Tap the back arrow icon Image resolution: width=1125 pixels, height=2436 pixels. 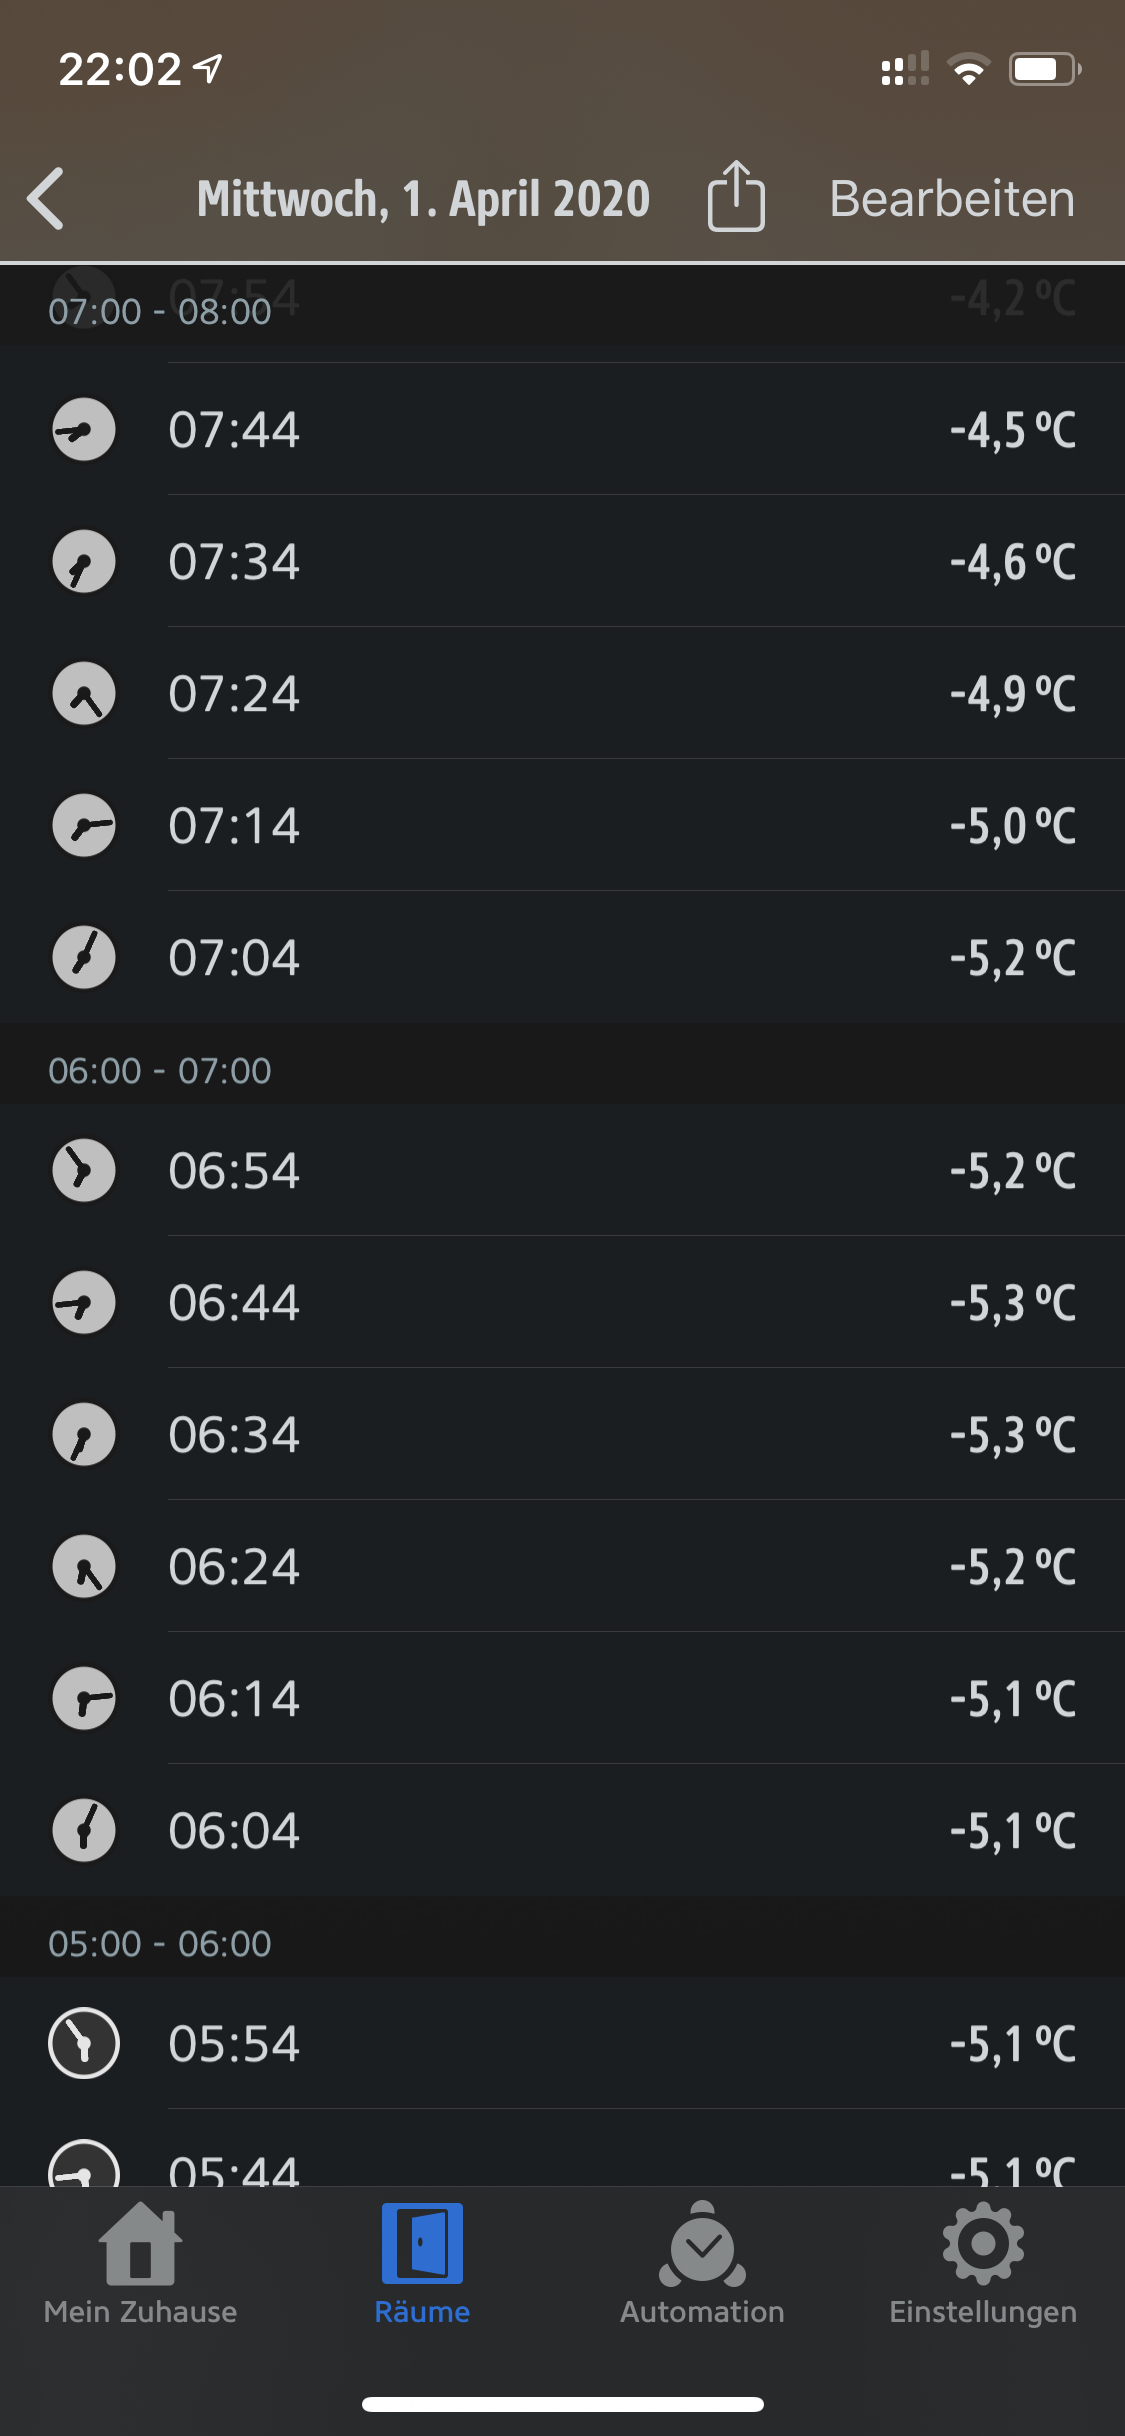tap(47, 198)
